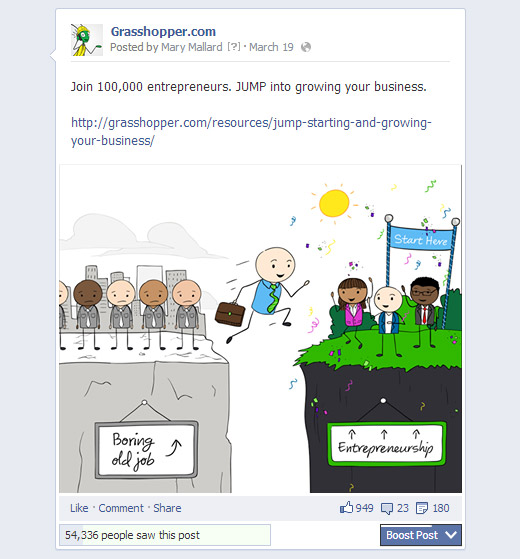Image resolution: width=520 pixels, height=559 pixels.
Task: Click the globe public privacy icon
Action: point(306,47)
